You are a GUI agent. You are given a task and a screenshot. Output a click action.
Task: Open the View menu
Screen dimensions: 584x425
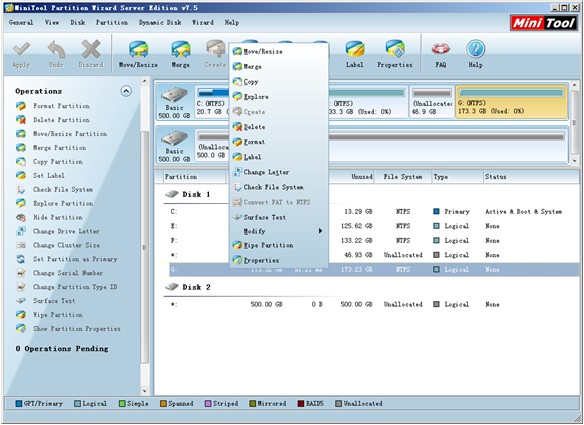pyautogui.click(x=52, y=22)
